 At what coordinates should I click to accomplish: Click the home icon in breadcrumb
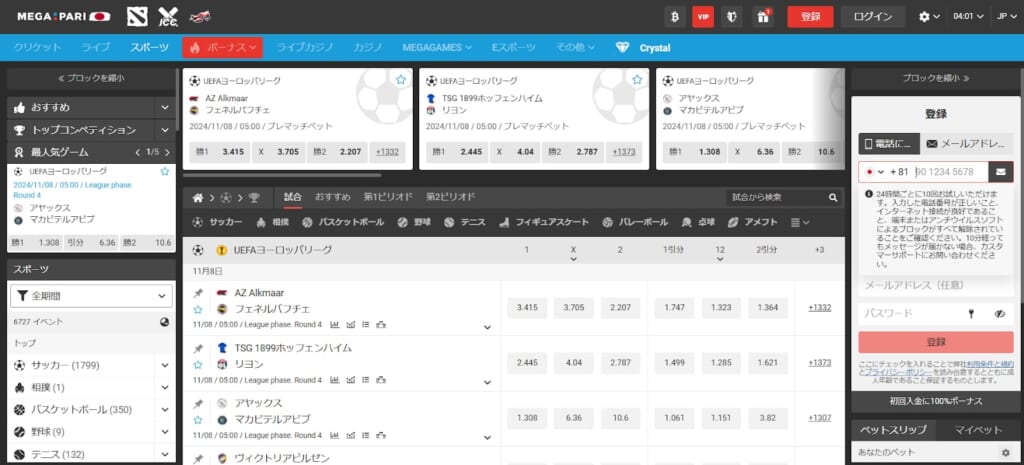(x=198, y=197)
